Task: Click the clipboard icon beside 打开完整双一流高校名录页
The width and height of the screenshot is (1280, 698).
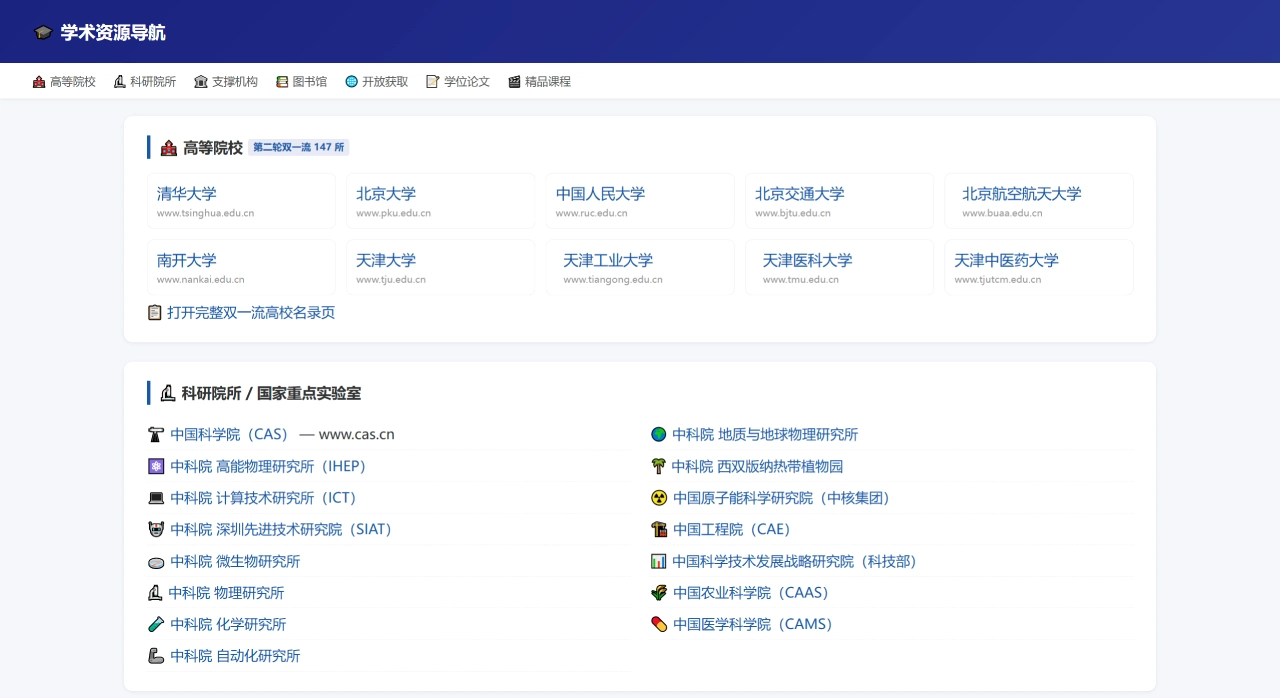Action: (155, 312)
